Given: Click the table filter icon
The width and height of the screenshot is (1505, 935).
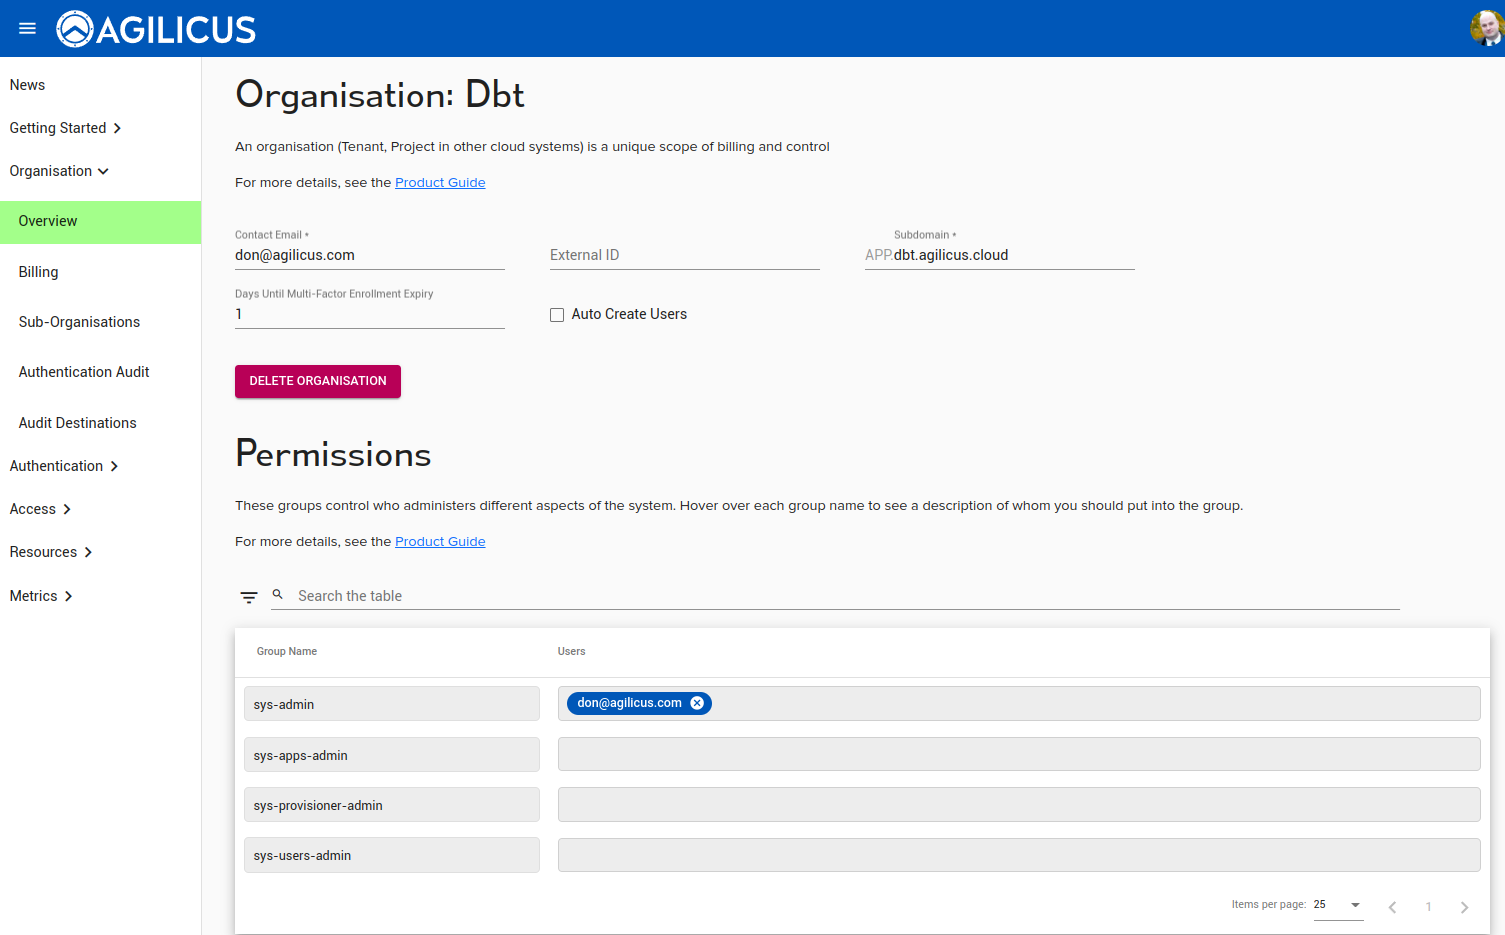Looking at the screenshot, I should click(249, 597).
